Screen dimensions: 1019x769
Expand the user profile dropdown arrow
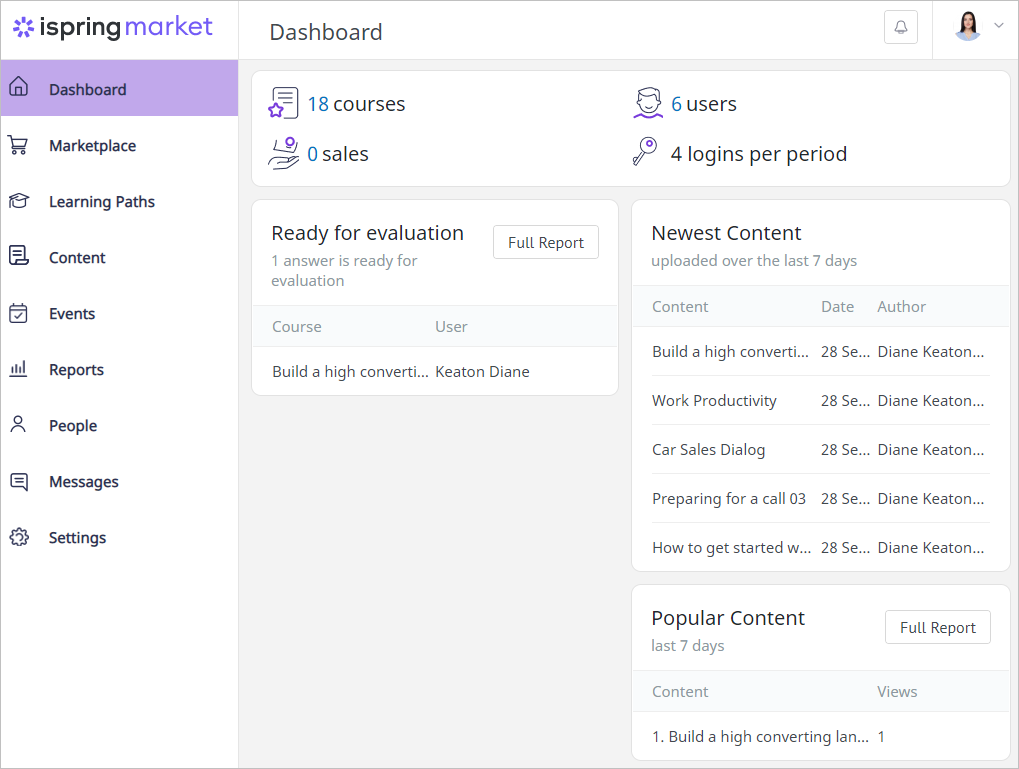coord(999,25)
